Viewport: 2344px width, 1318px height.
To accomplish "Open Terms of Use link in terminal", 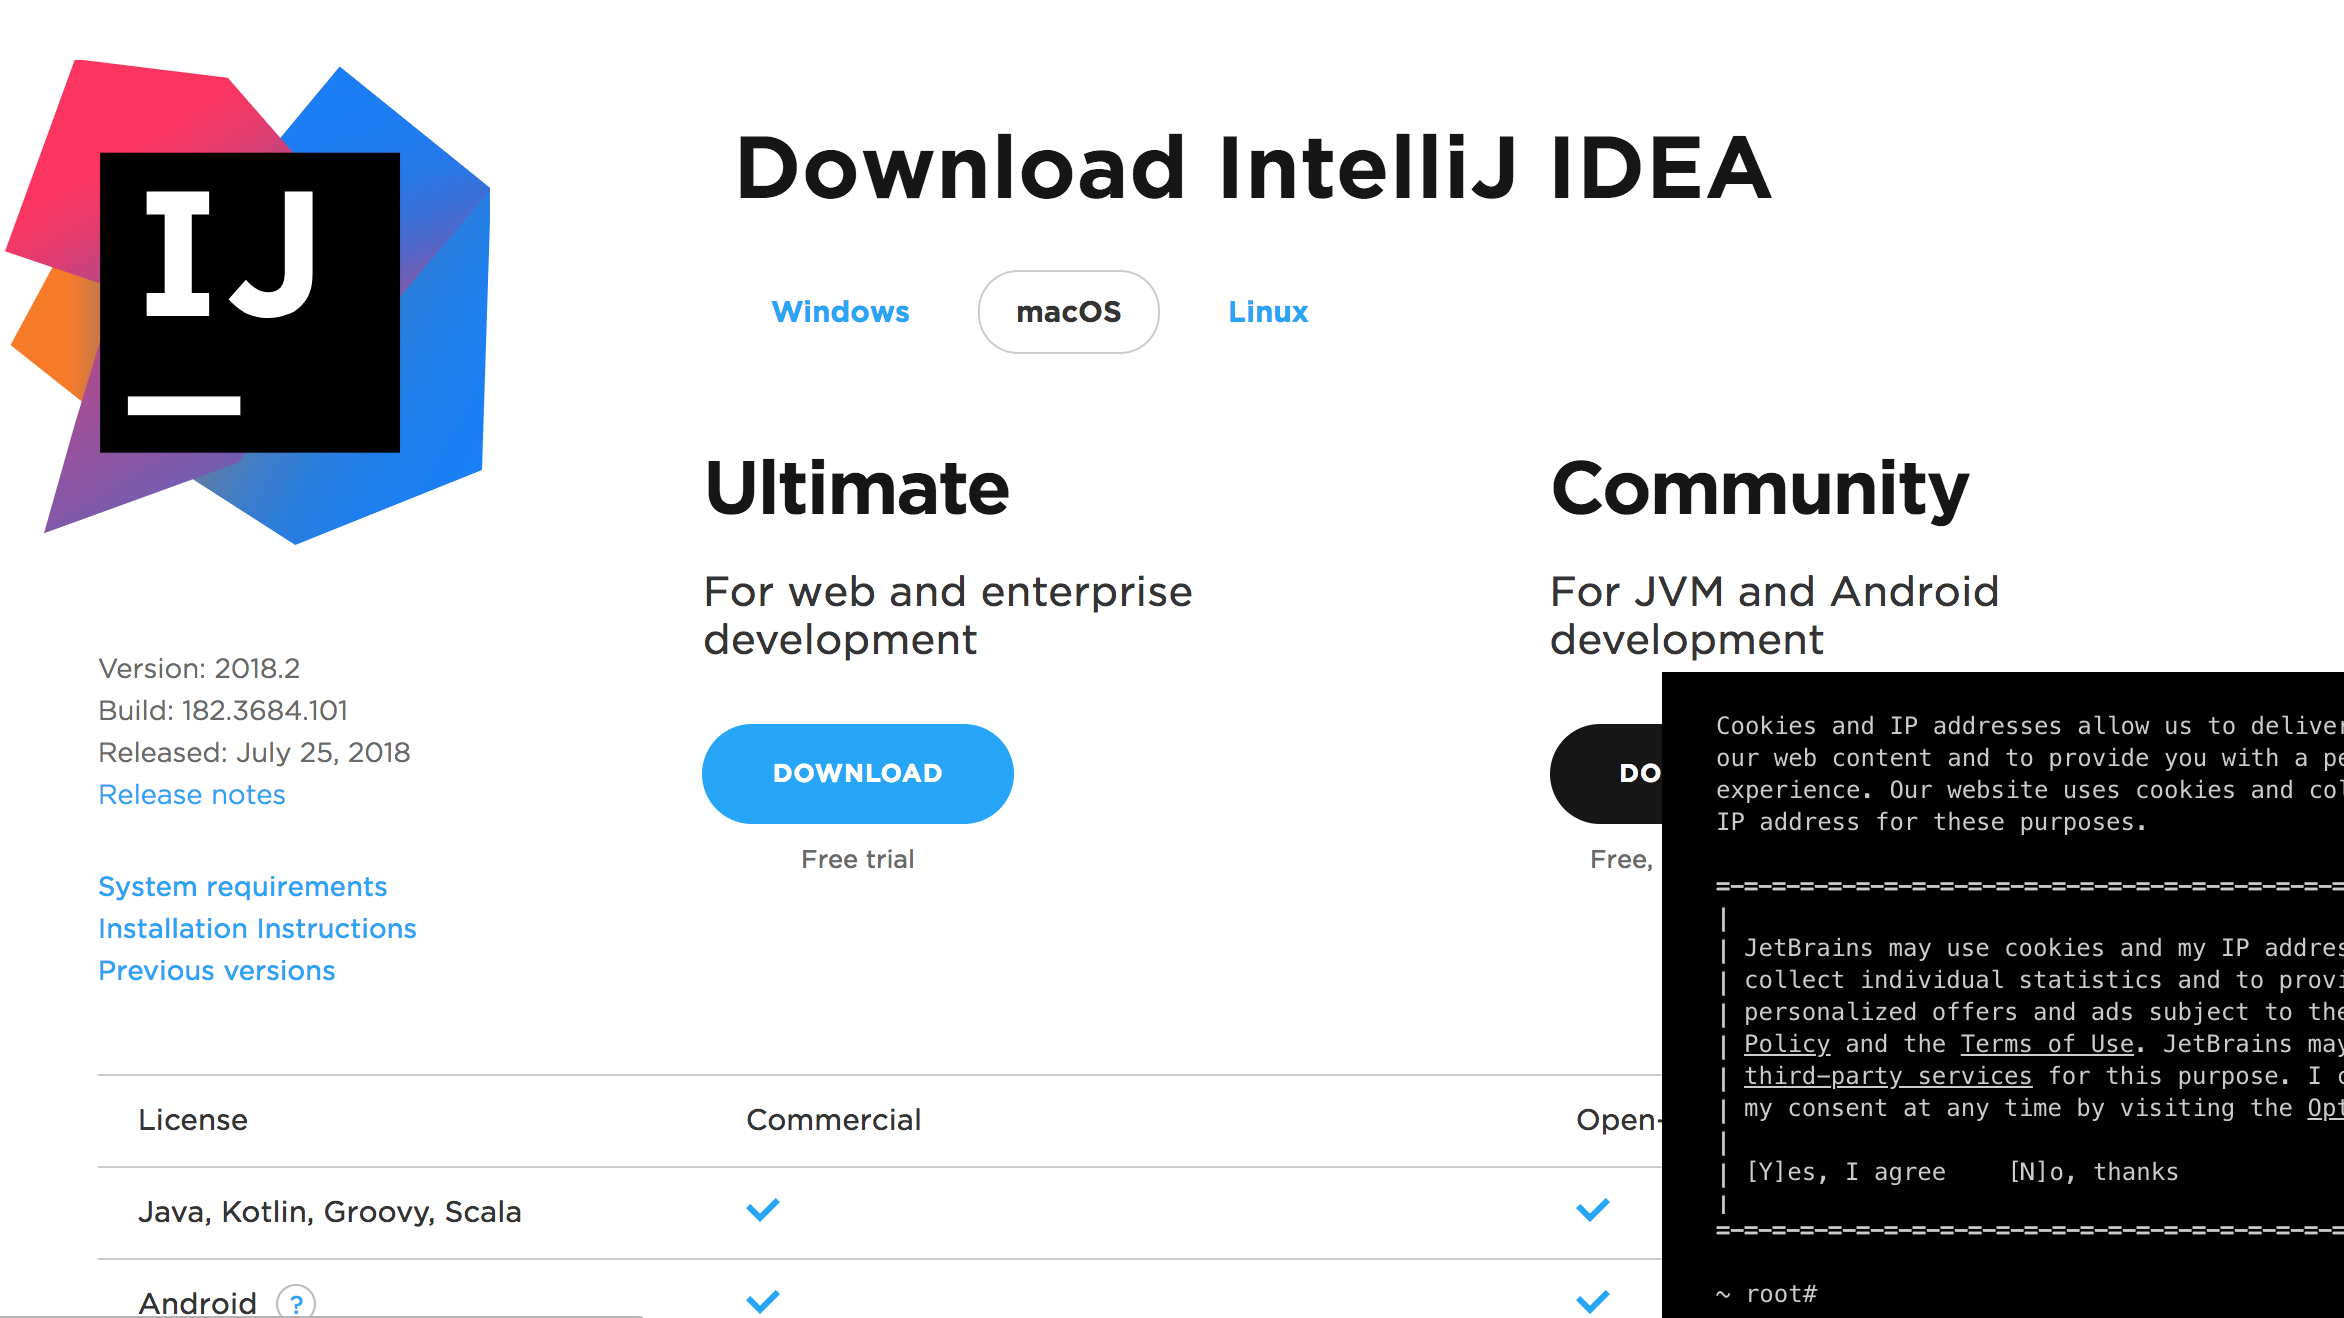I will pos(2047,1044).
